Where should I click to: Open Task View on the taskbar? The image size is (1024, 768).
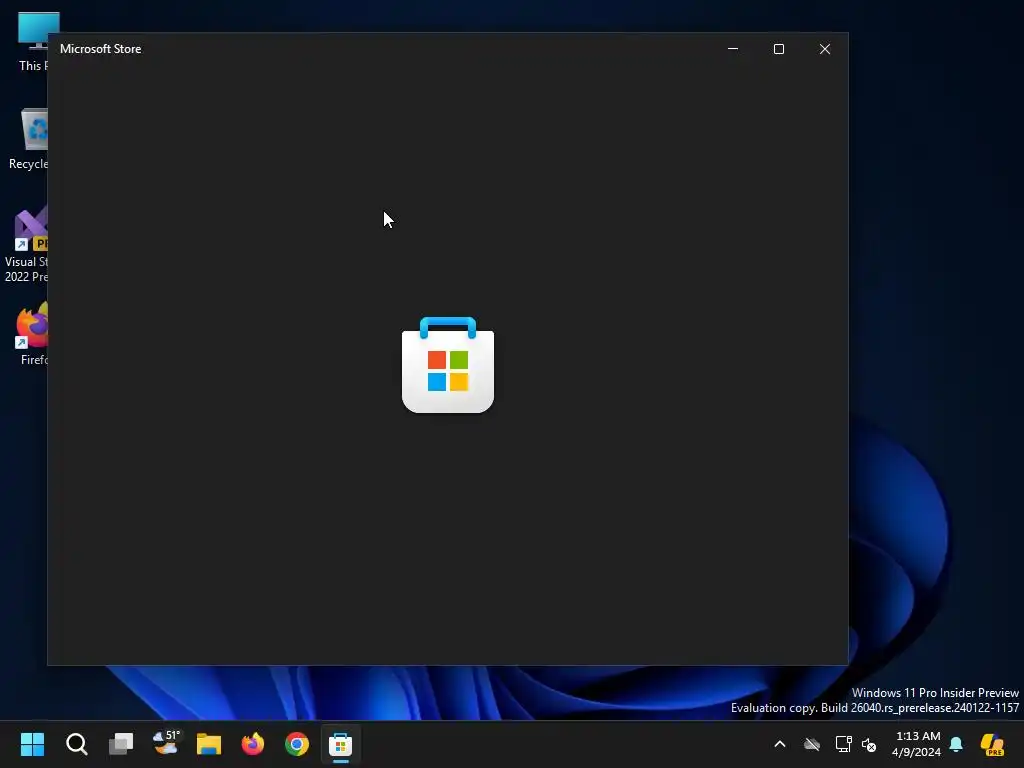[121, 744]
